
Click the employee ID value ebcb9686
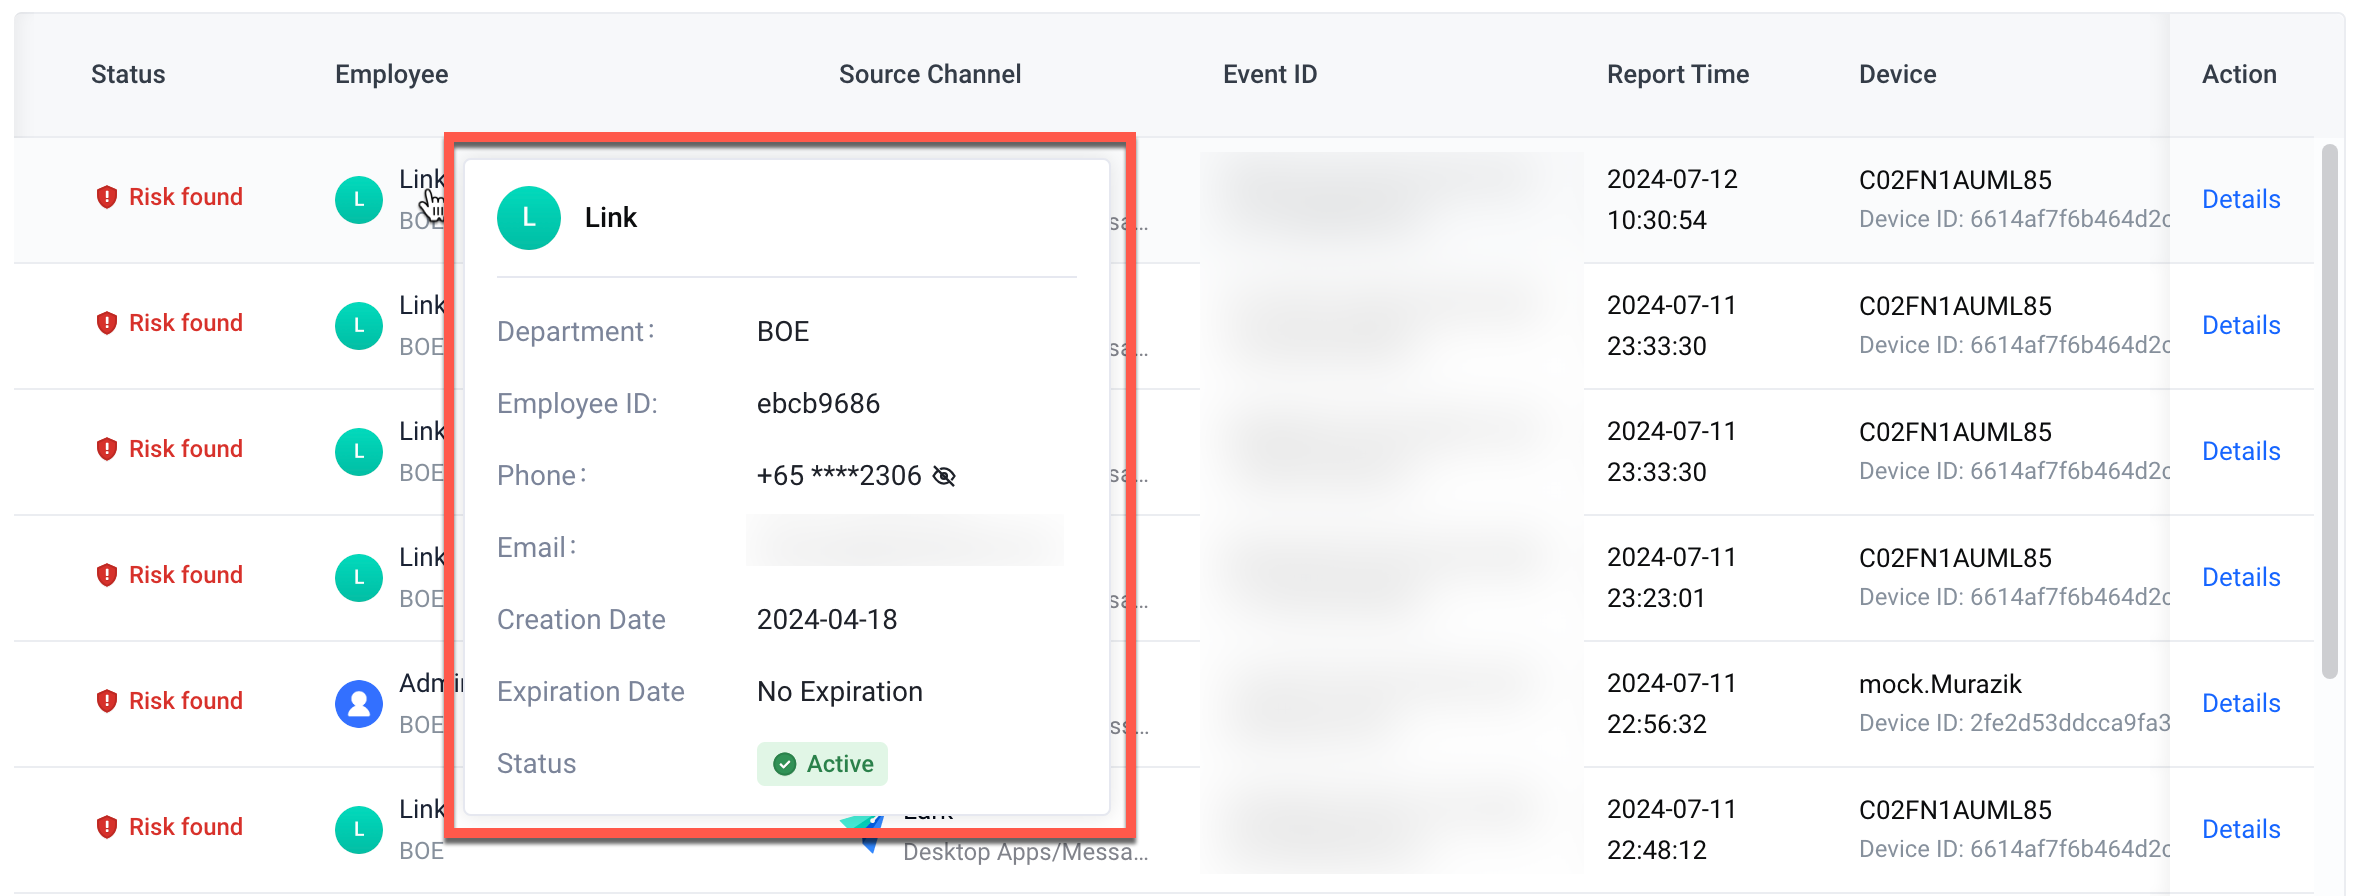[x=818, y=404]
